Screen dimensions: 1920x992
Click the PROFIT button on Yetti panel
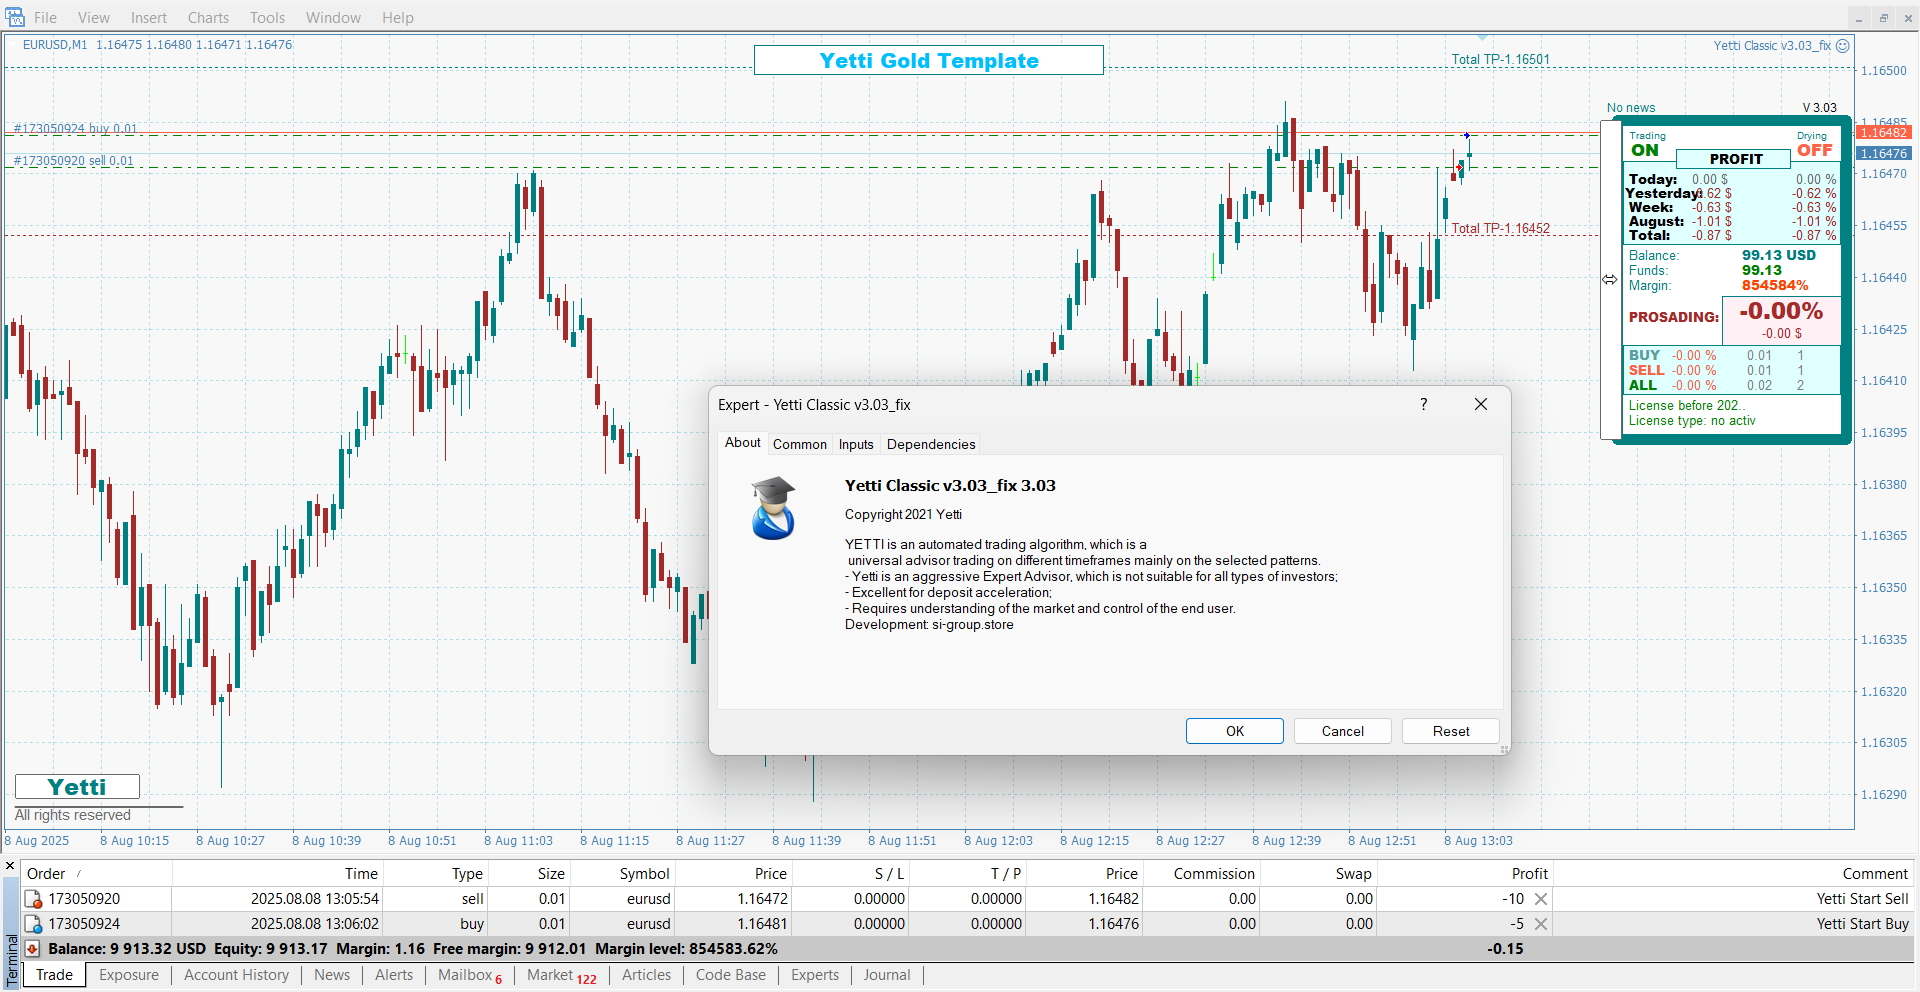pyautogui.click(x=1735, y=159)
